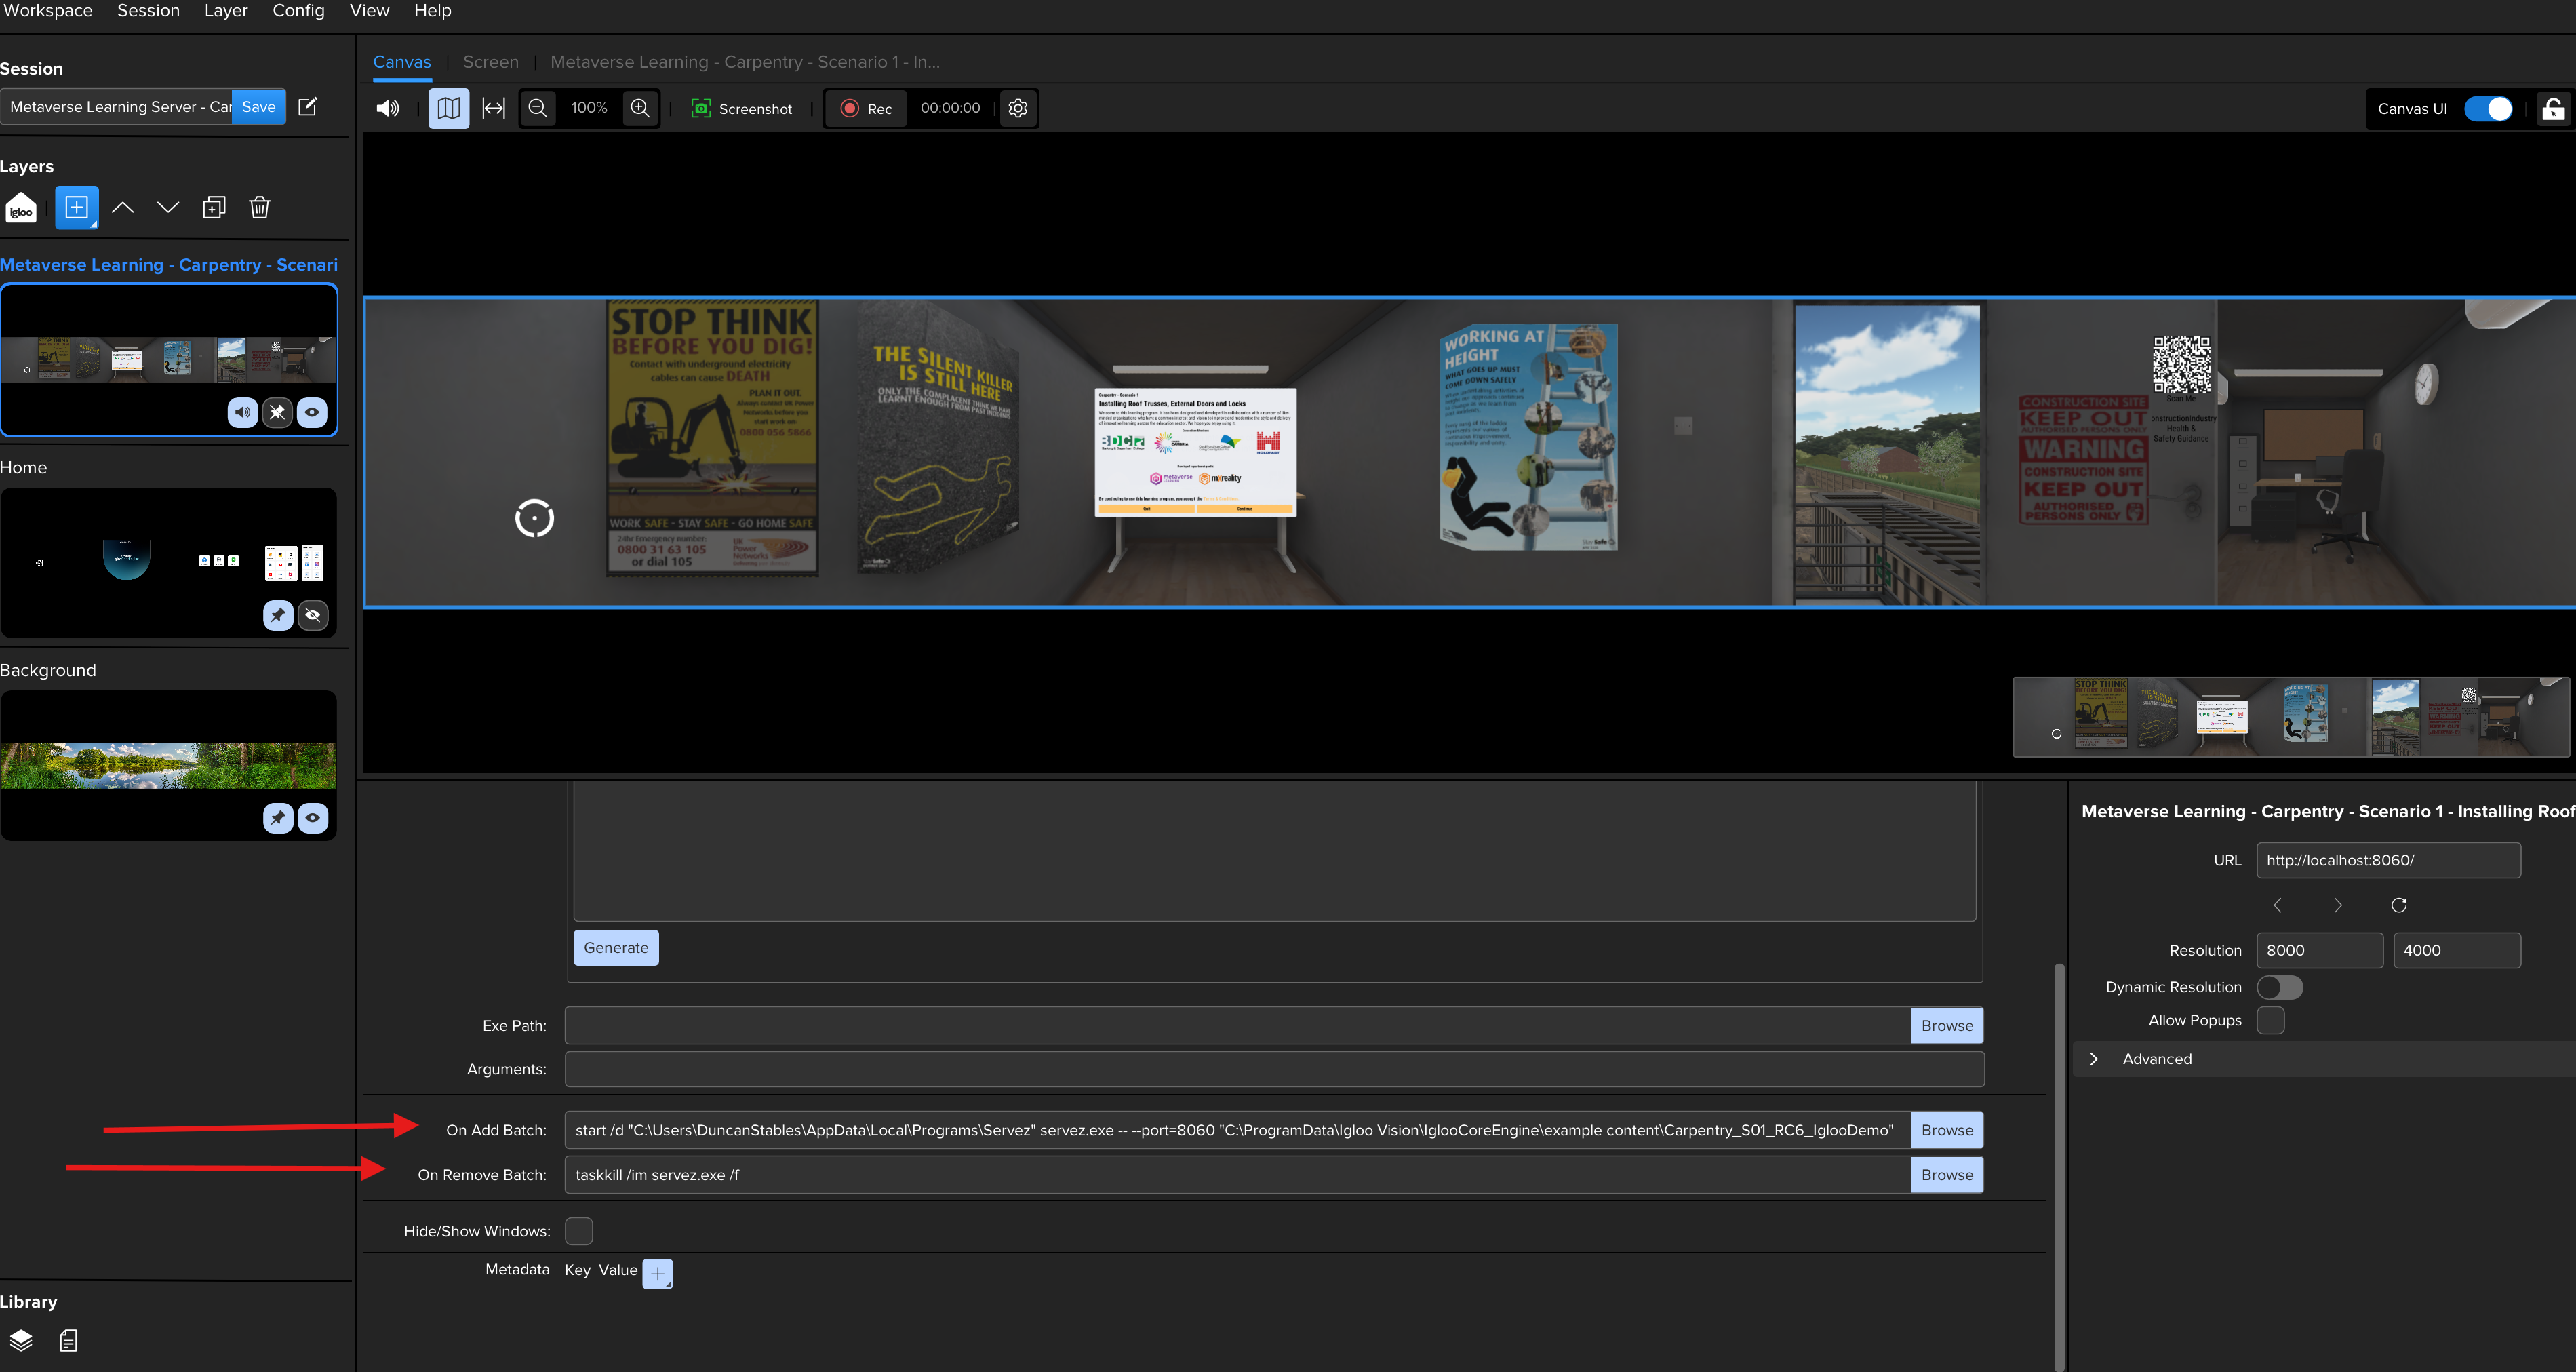This screenshot has width=2576, height=1372.
Task: Switch to the Screen tab
Action: [x=491, y=62]
